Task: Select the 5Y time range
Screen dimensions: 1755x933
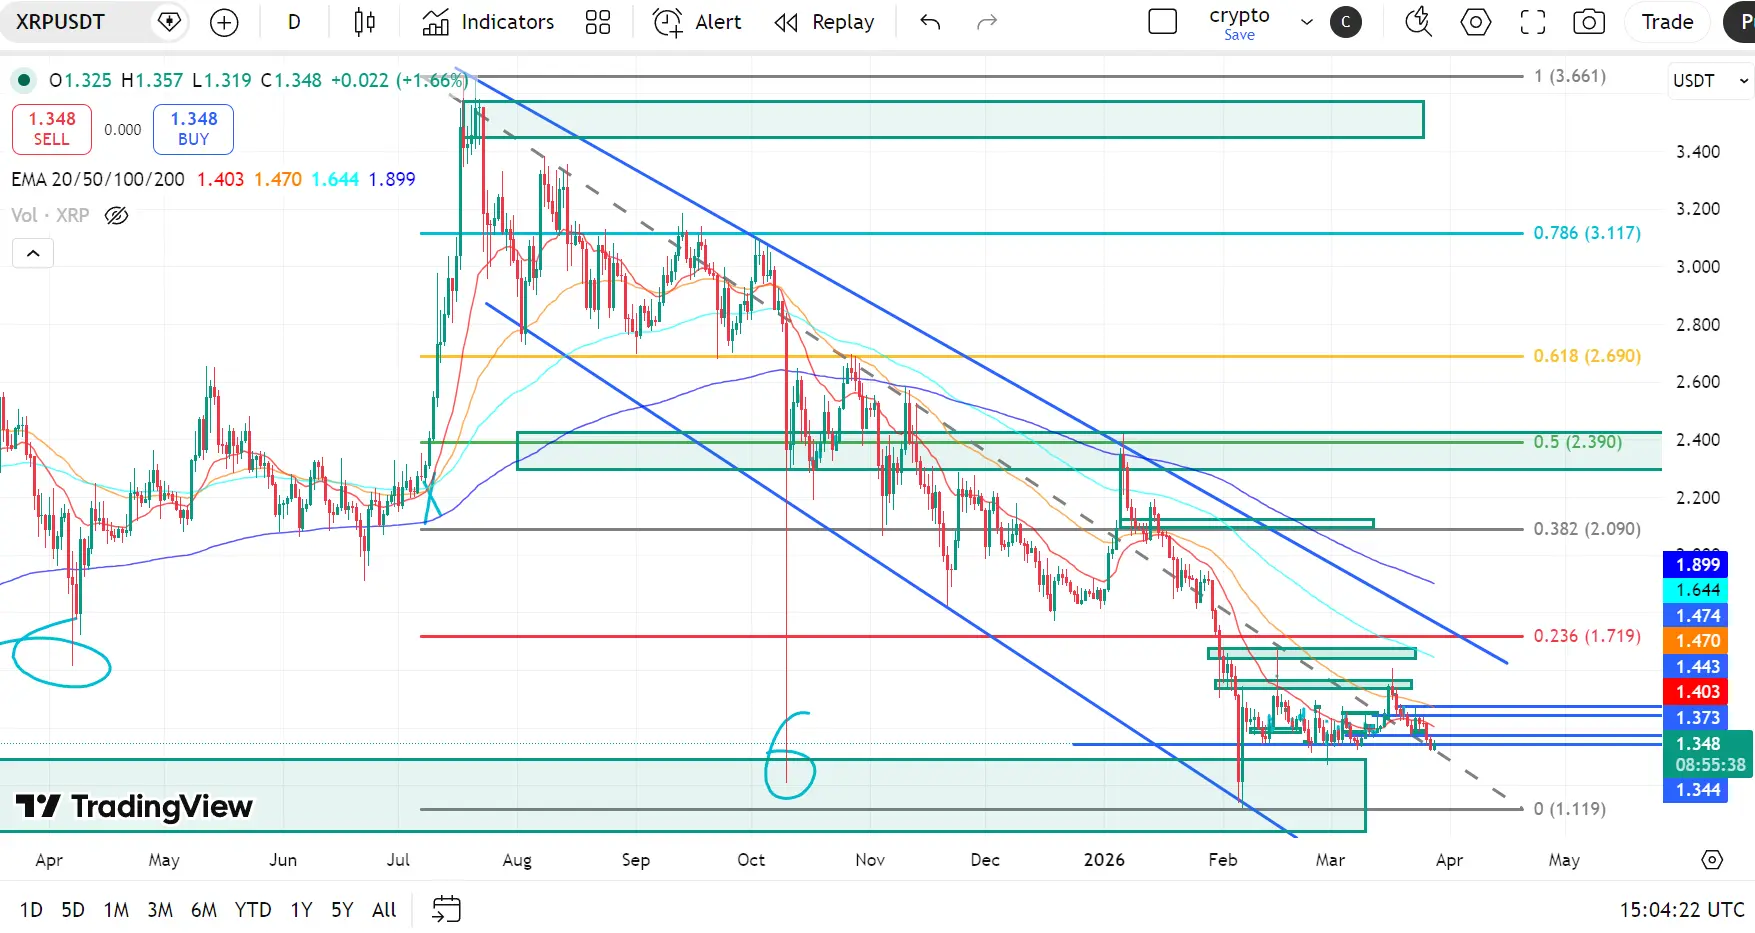Action: pyautogui.click(x=342, y=910)
